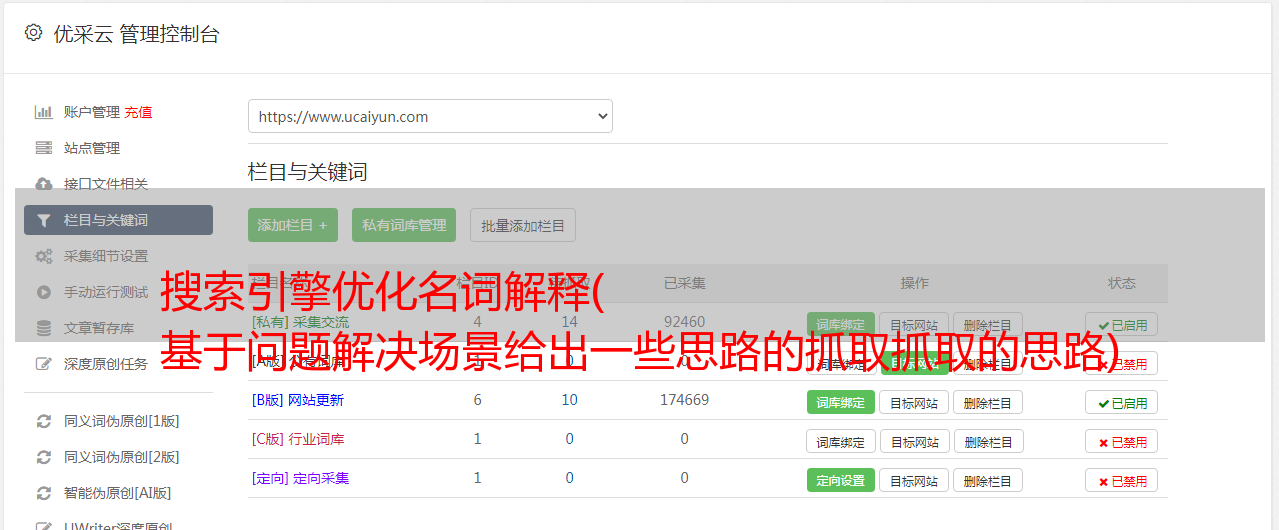Open the https://www.ucaiyun.com site dropdown
This screenshot has width=1279, height=530.
(430, 116)
